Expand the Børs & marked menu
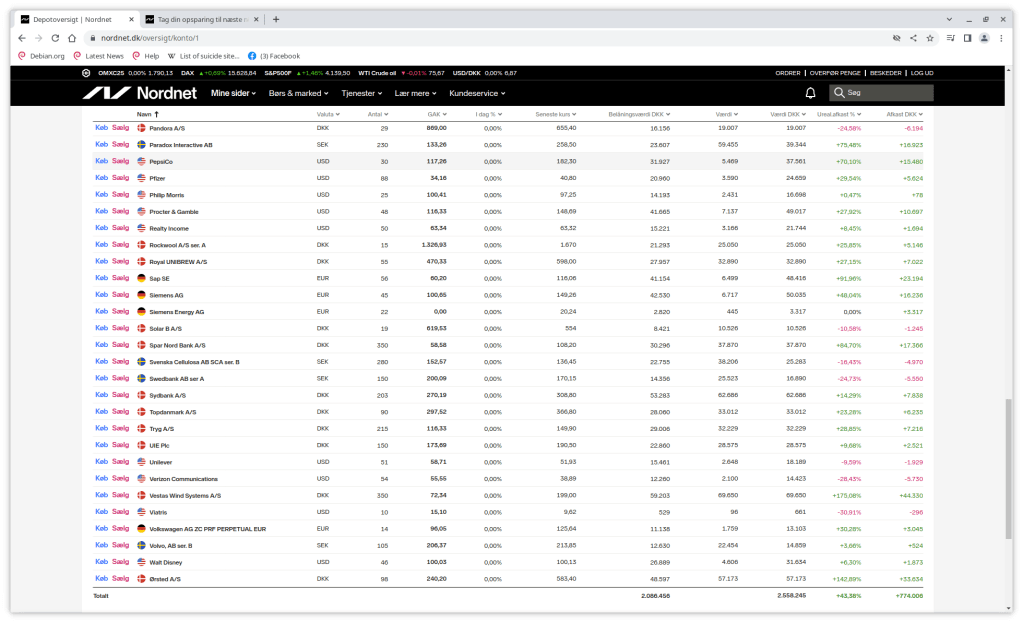 pyautogui.click(x=298, y=93)
